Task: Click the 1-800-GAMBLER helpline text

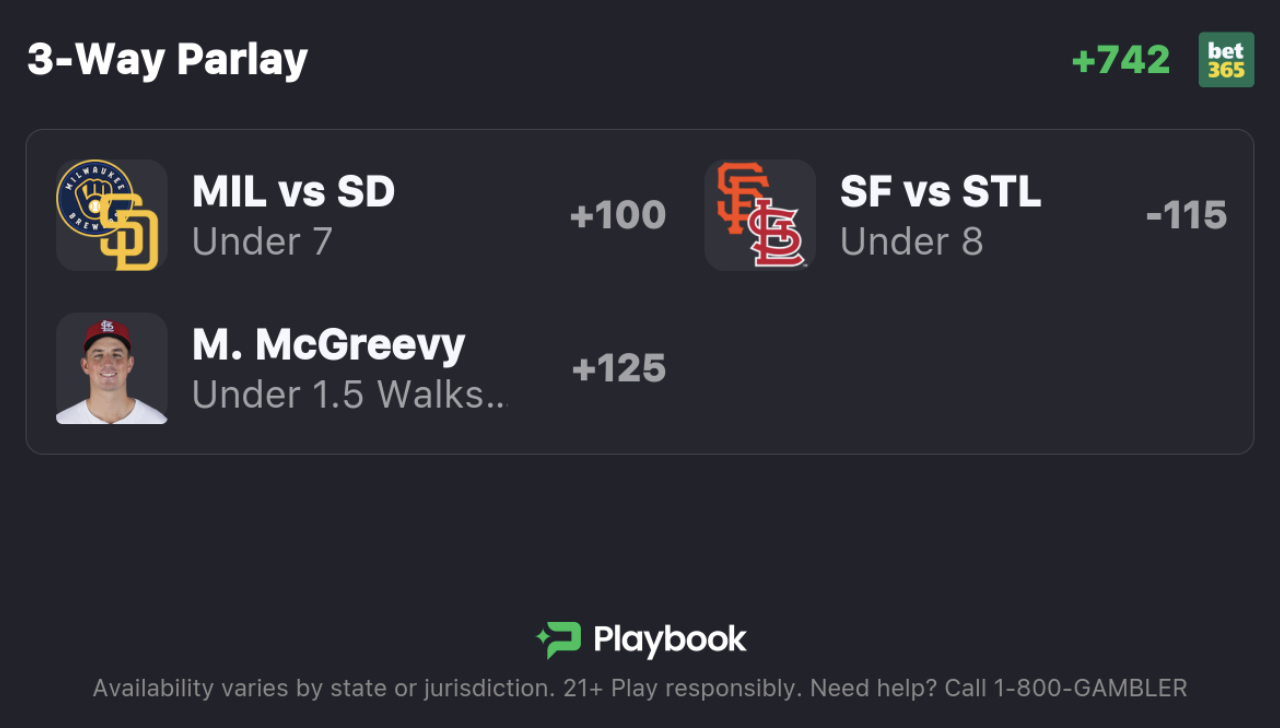Action: point(1090,688)
